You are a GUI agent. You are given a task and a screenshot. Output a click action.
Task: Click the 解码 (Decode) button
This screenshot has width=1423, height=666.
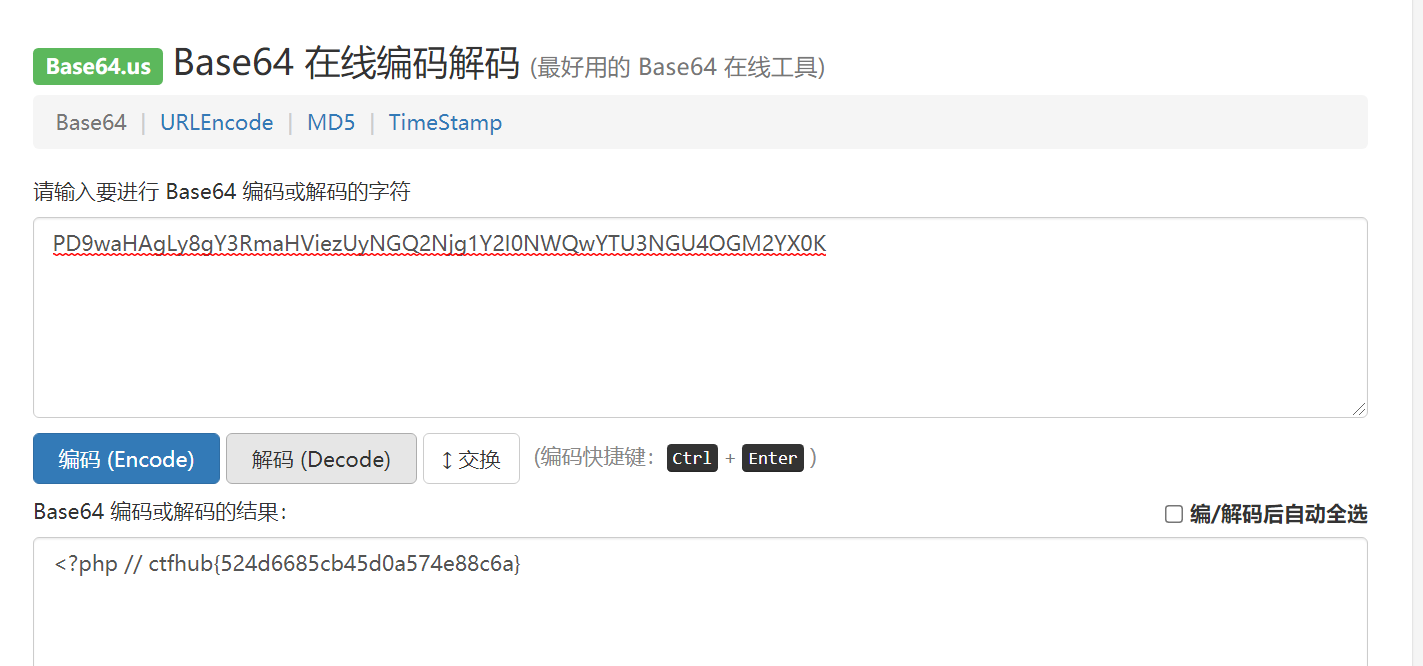tap(321, 459)
